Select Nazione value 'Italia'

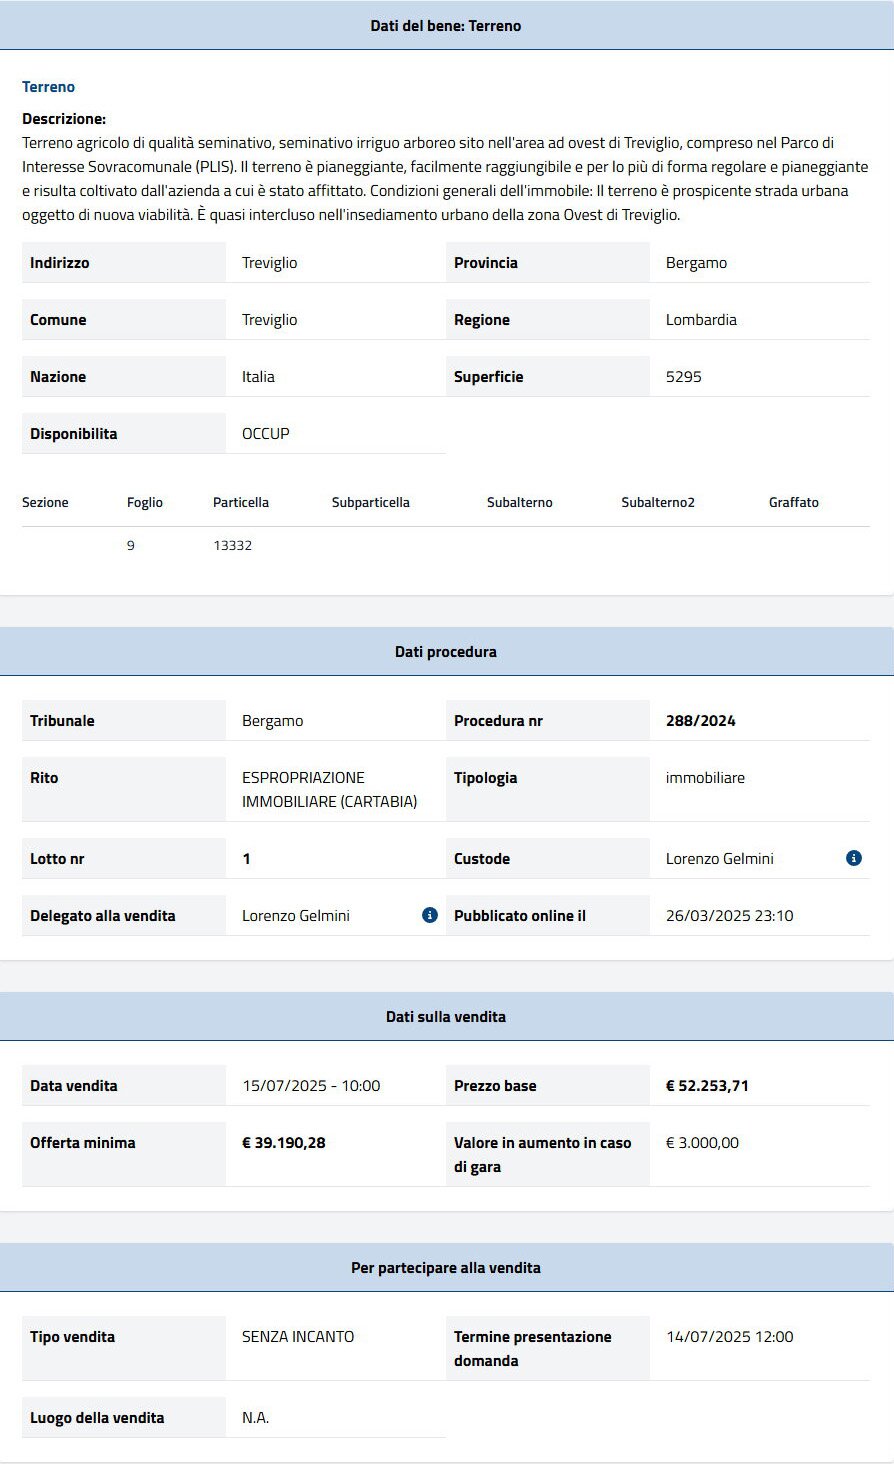258,377
